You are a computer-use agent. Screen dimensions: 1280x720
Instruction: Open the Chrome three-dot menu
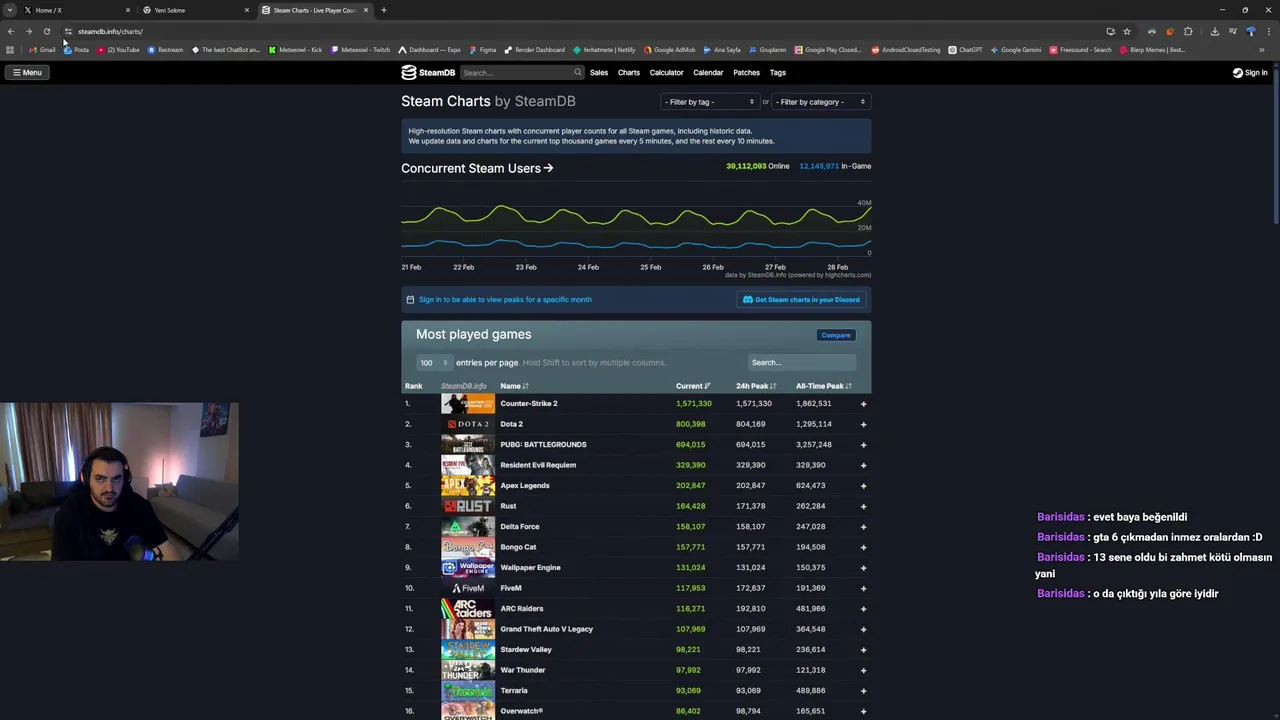tap(1268, 31)
